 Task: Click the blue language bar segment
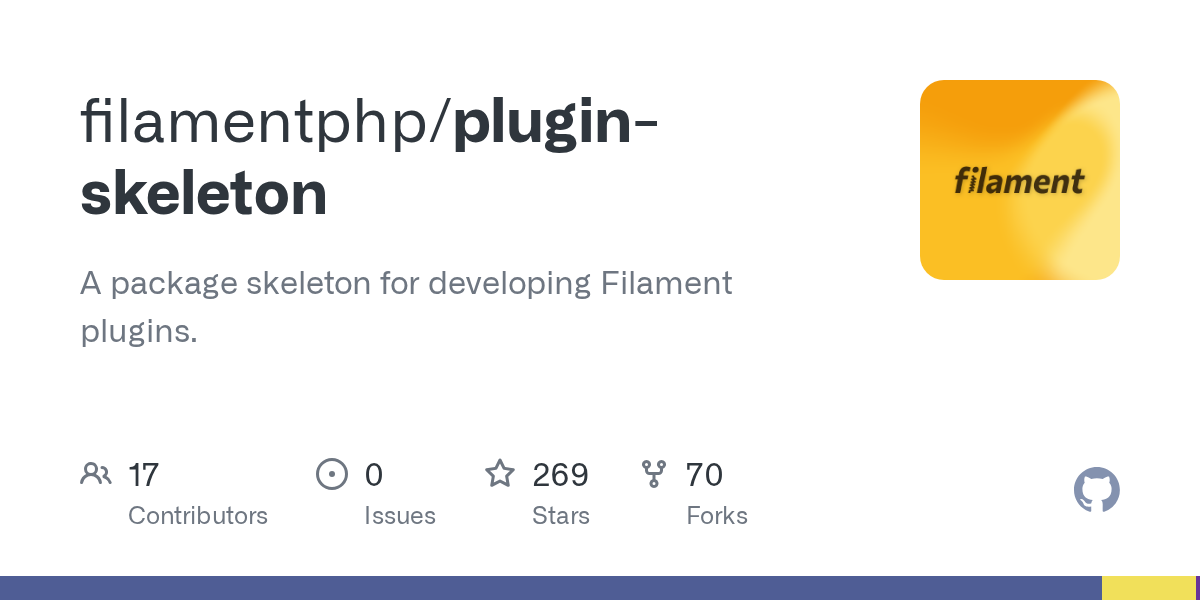pyautogui.click(x=550, y=588)
